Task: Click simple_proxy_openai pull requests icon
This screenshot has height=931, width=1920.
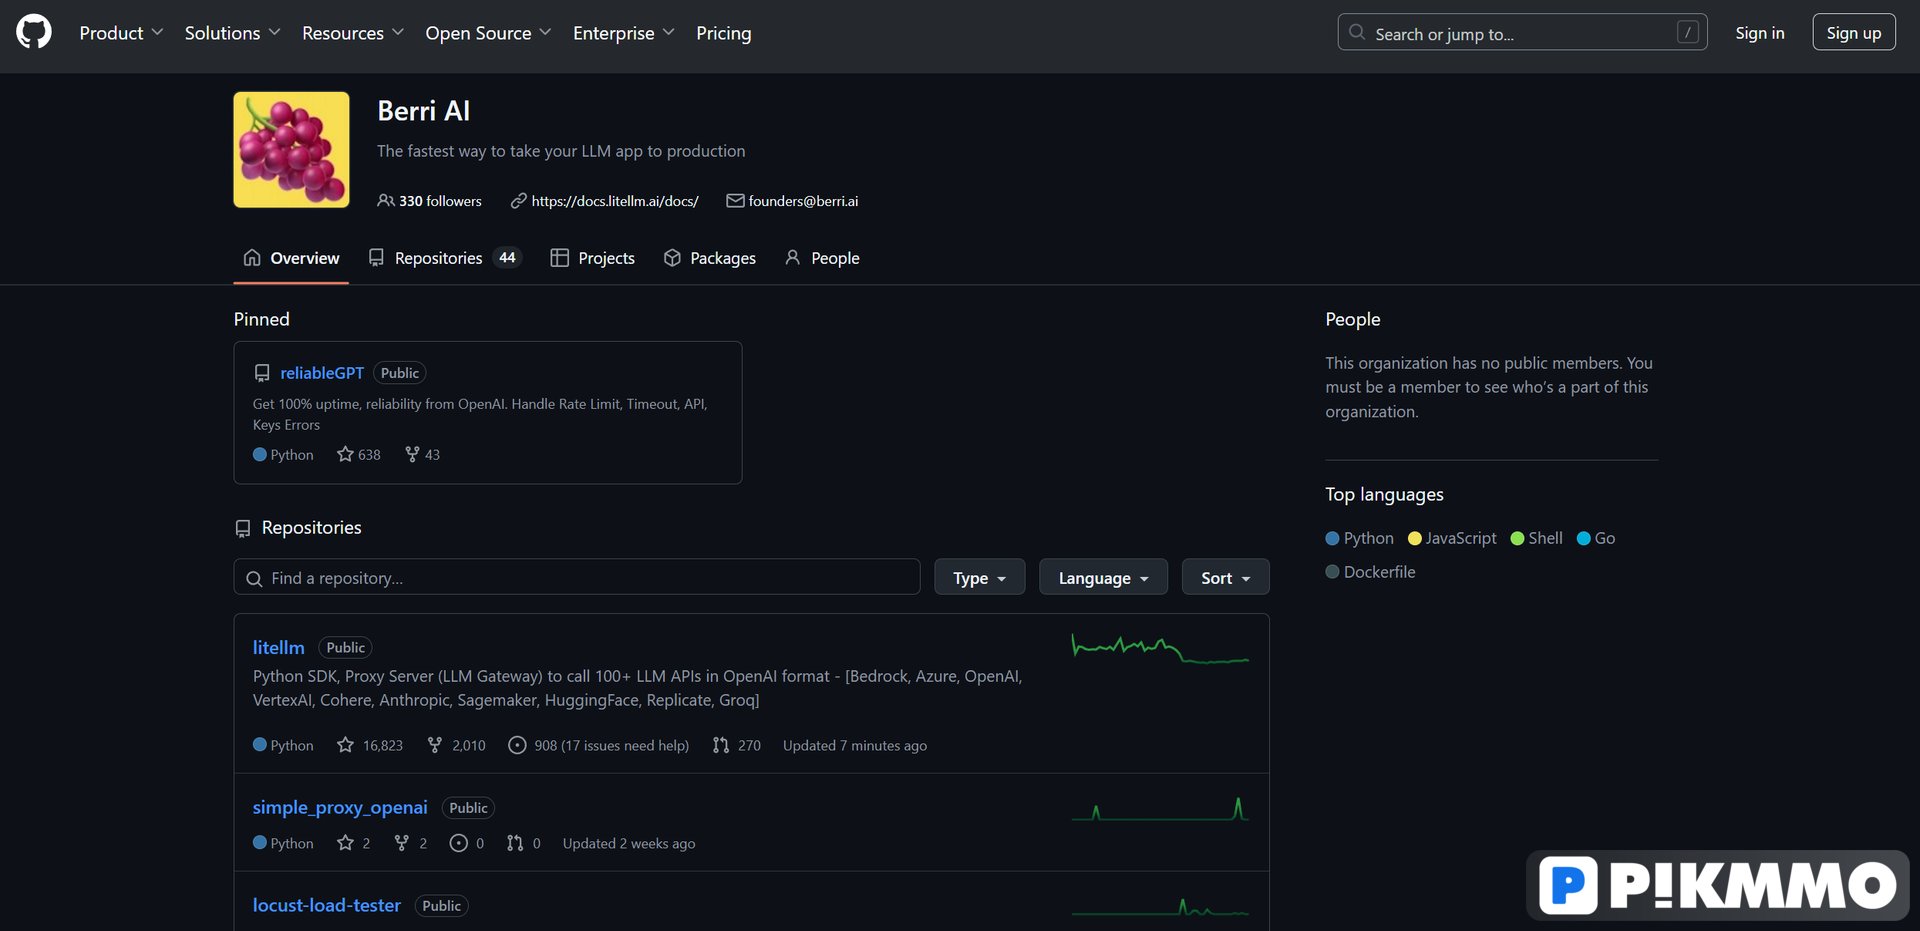Action: coord(515,843)
